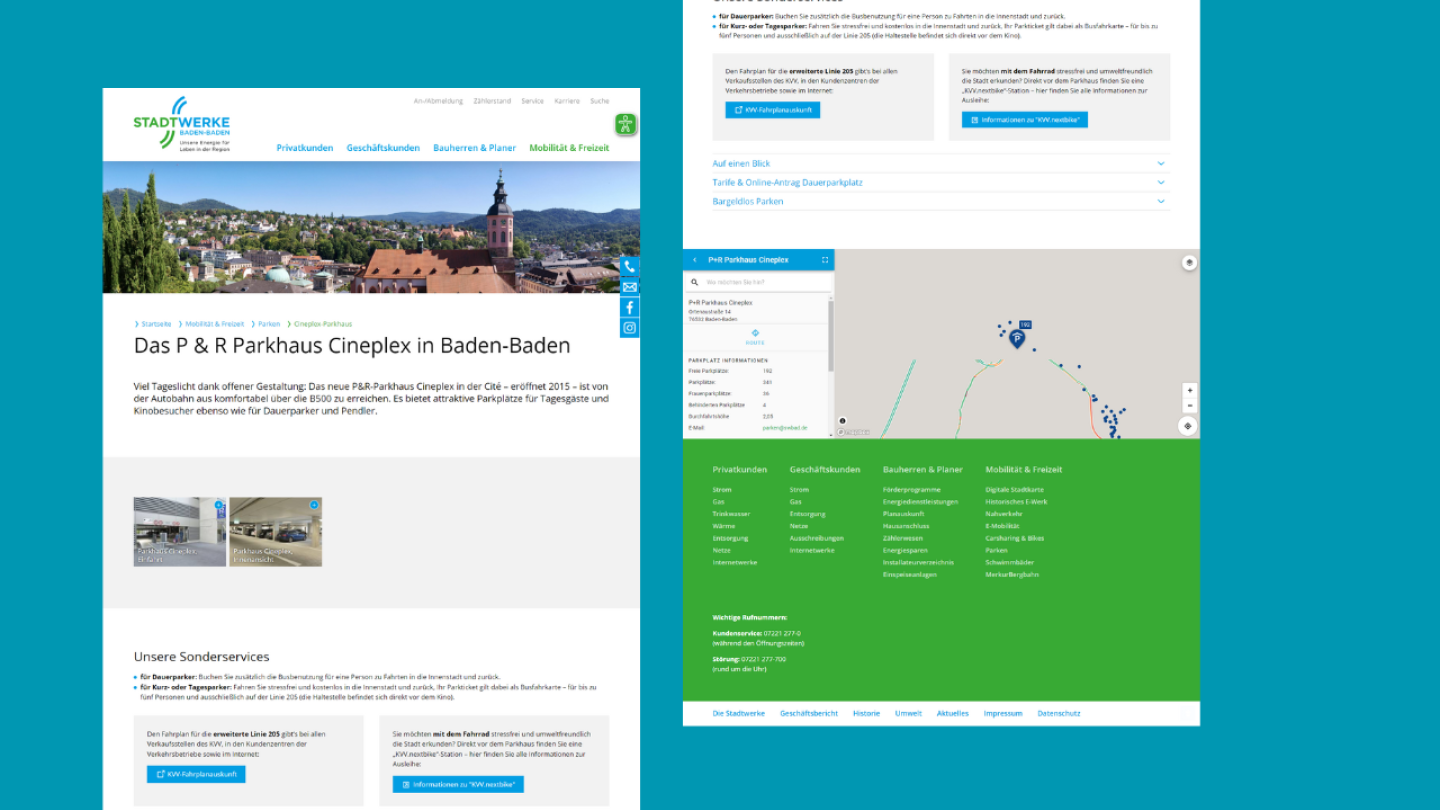Screen dimensions: 1440x810
Task: Open the Instagram icon link
Action: point(629,328)
